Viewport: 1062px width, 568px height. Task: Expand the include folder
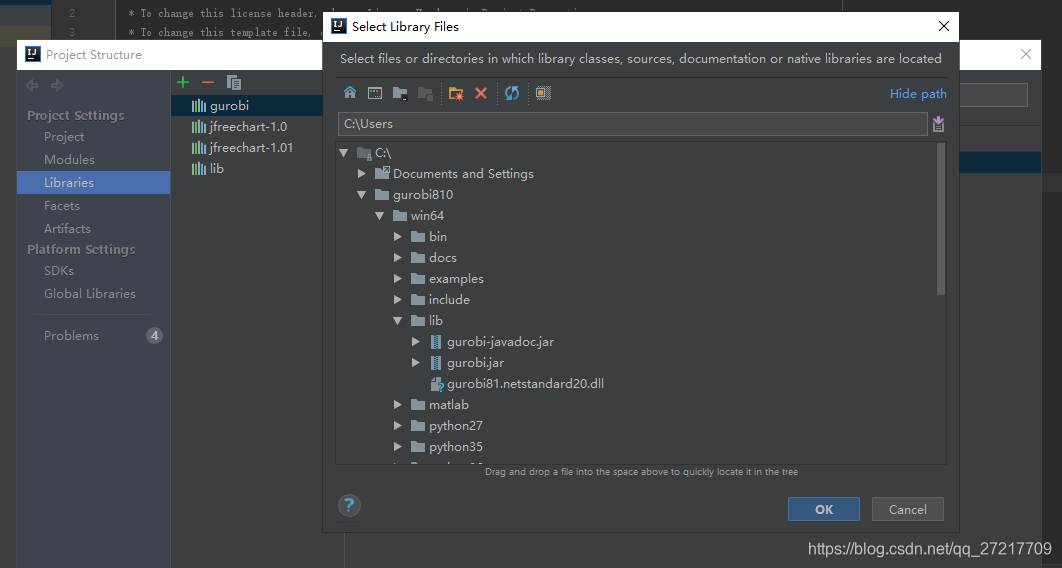point(398,300)
